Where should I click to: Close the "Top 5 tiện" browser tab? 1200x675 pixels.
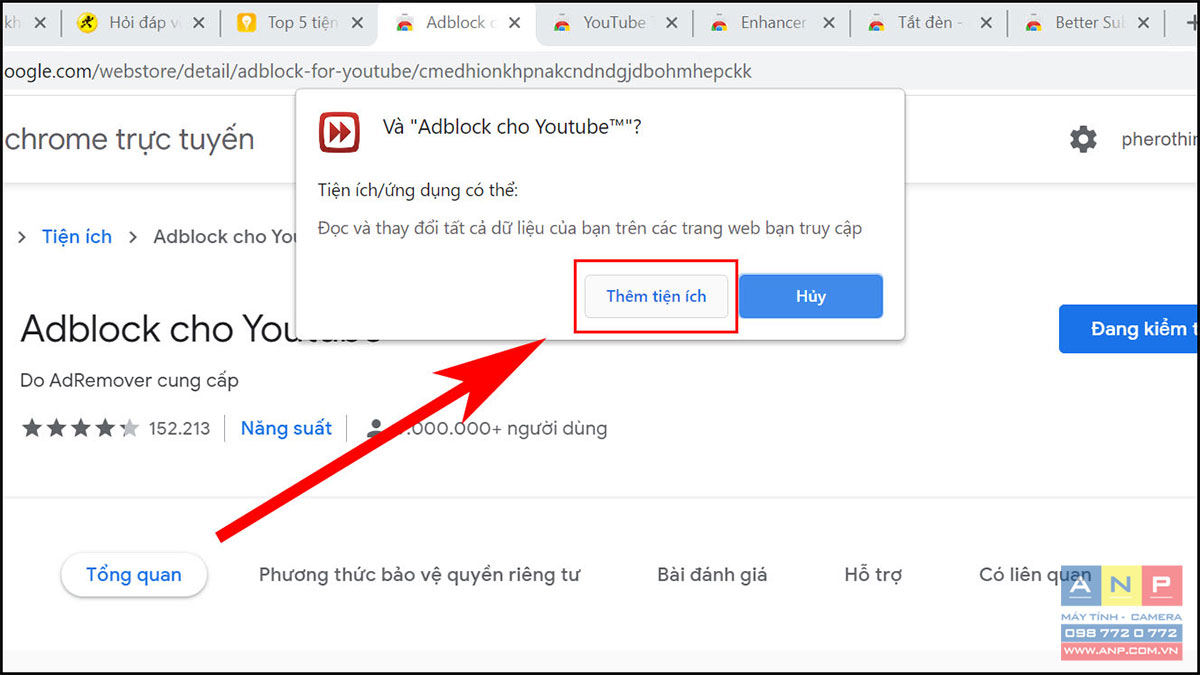point(355,23)
